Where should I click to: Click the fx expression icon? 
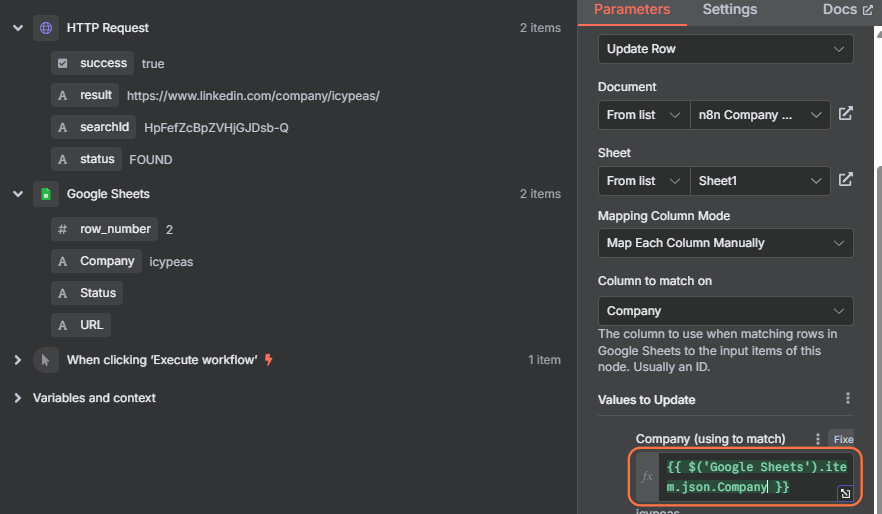coord(647,477)
